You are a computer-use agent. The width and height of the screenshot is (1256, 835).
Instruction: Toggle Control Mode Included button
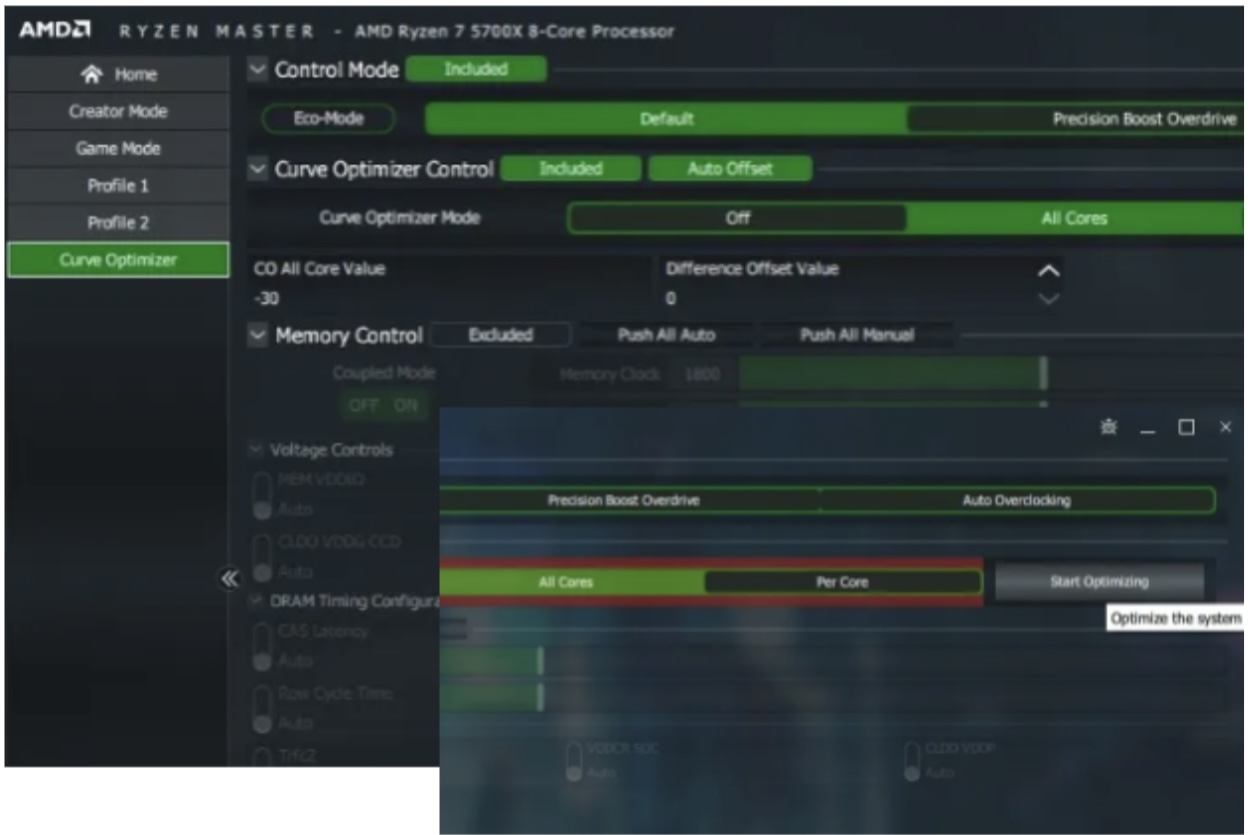476,70
